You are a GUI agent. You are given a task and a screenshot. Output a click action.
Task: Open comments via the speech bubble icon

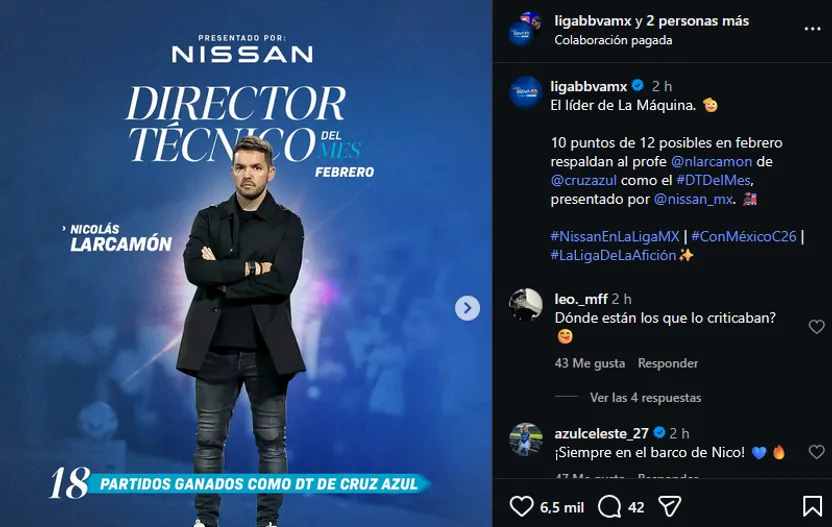click(609, 506)
